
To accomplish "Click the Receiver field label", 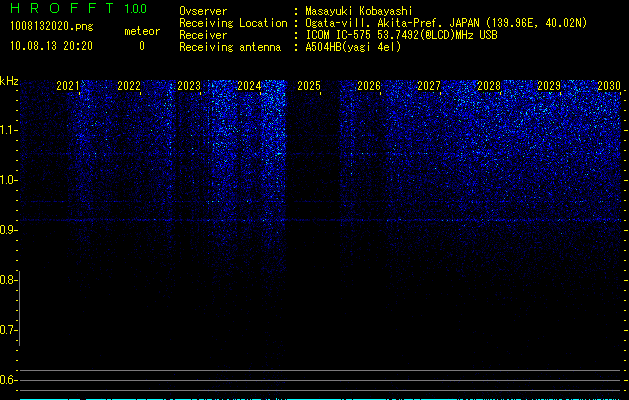I will 203,35.
